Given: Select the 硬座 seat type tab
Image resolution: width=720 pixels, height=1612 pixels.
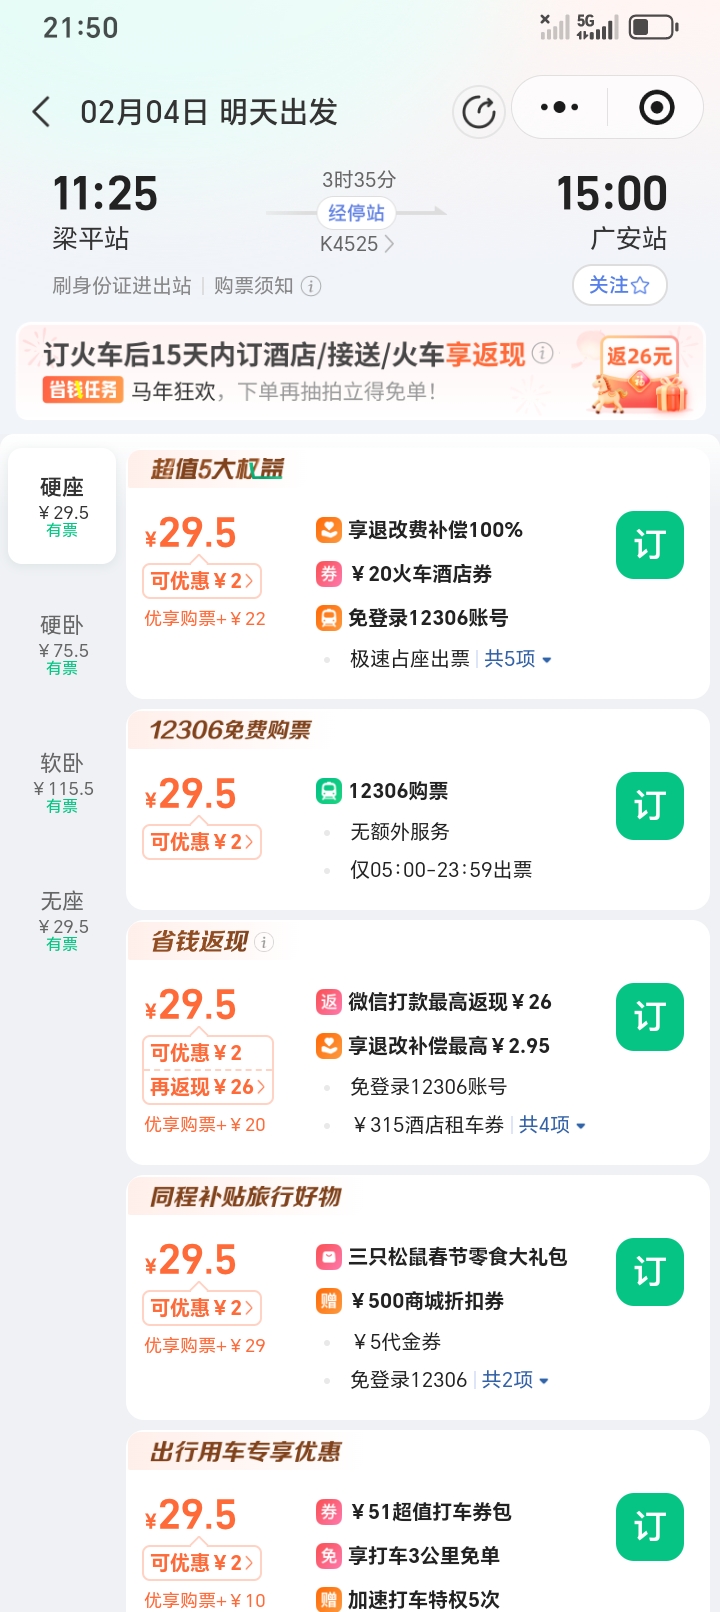Looking at the screenshot, I should [62, 506].
